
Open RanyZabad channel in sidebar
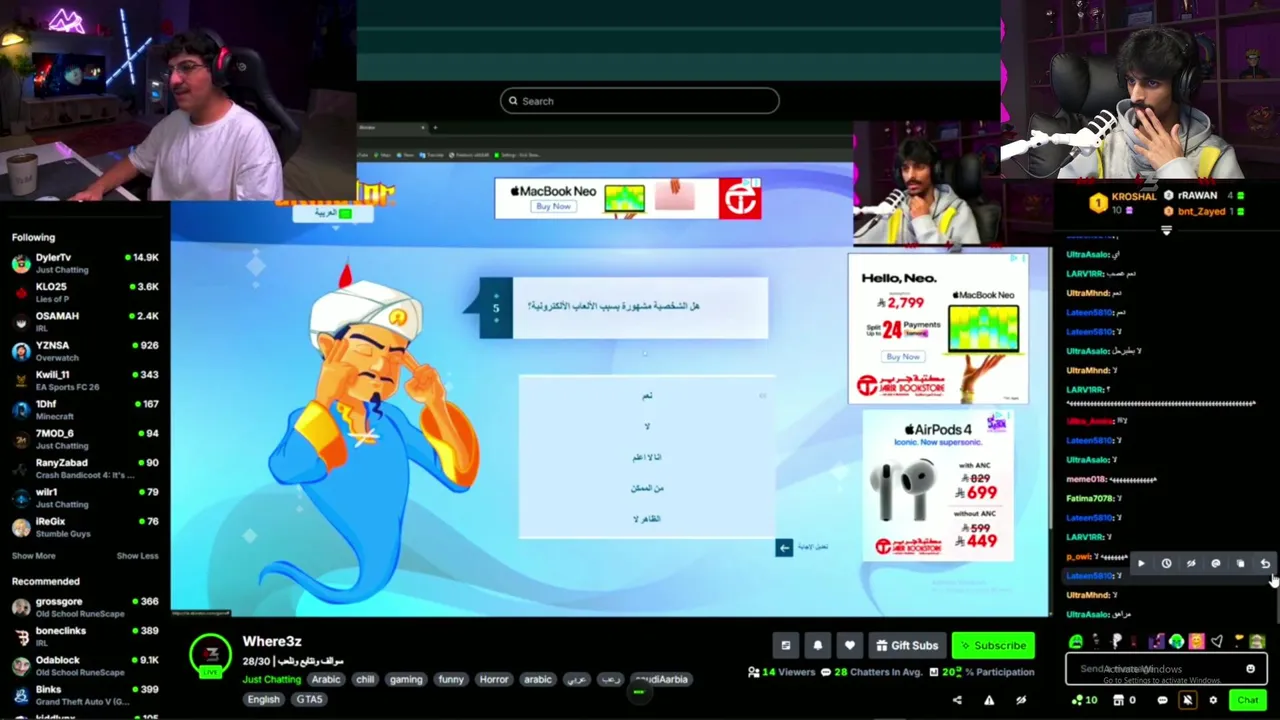[x=85, y=469]
